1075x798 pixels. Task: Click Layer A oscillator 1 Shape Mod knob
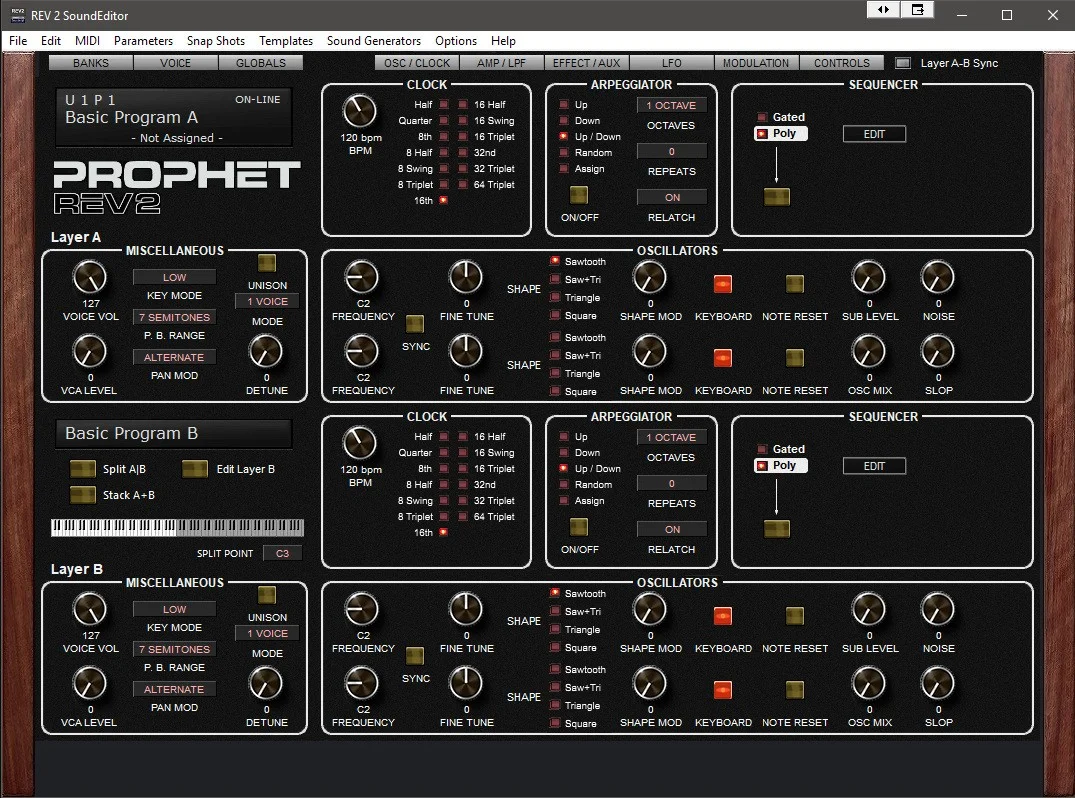coord(649,278)
